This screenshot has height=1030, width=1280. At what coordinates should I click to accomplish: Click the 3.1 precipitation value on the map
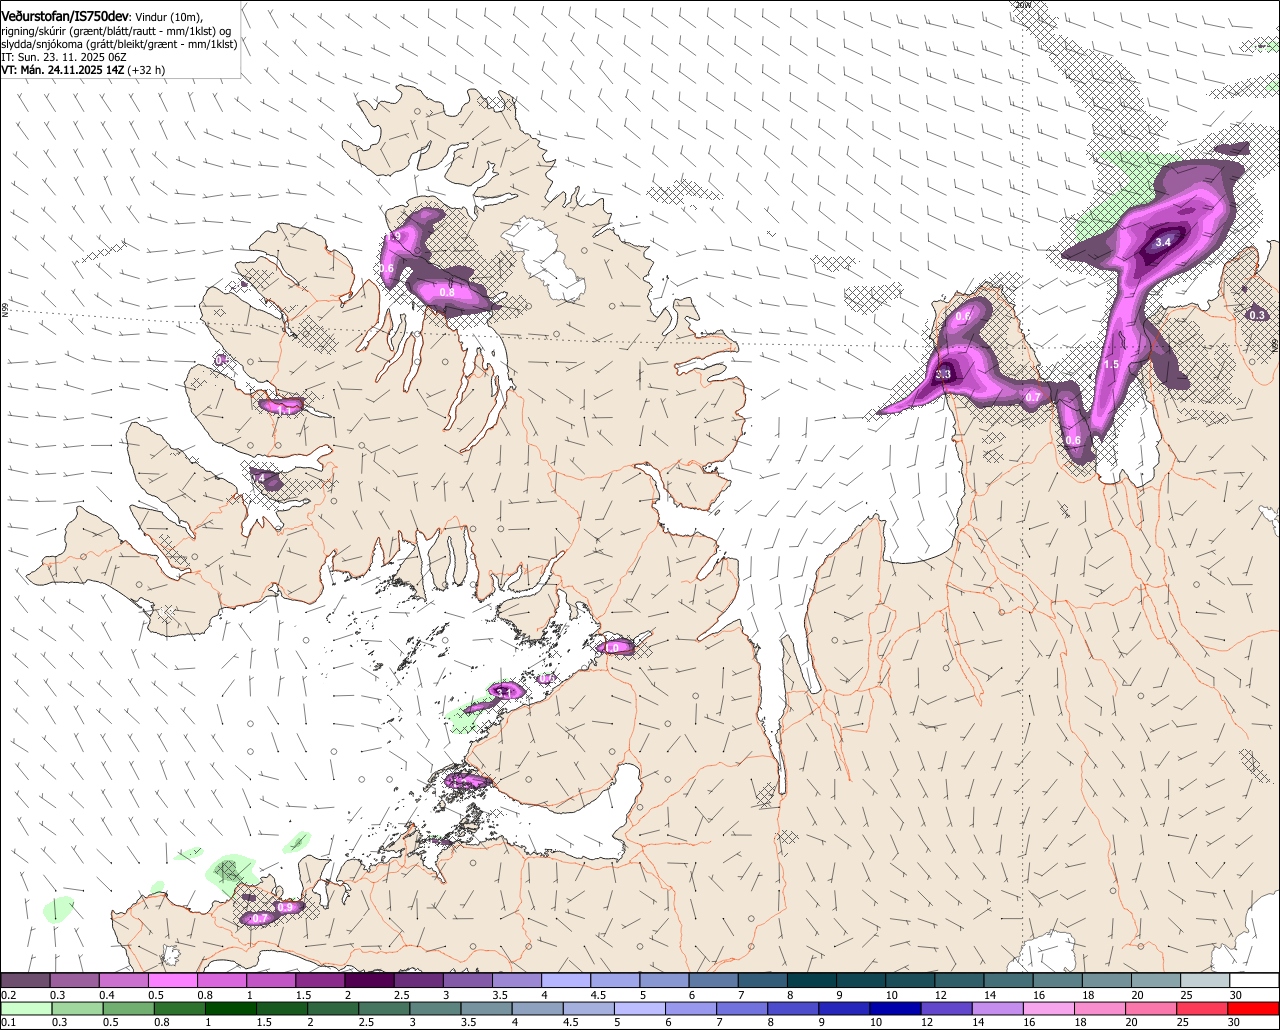(504, 691)
